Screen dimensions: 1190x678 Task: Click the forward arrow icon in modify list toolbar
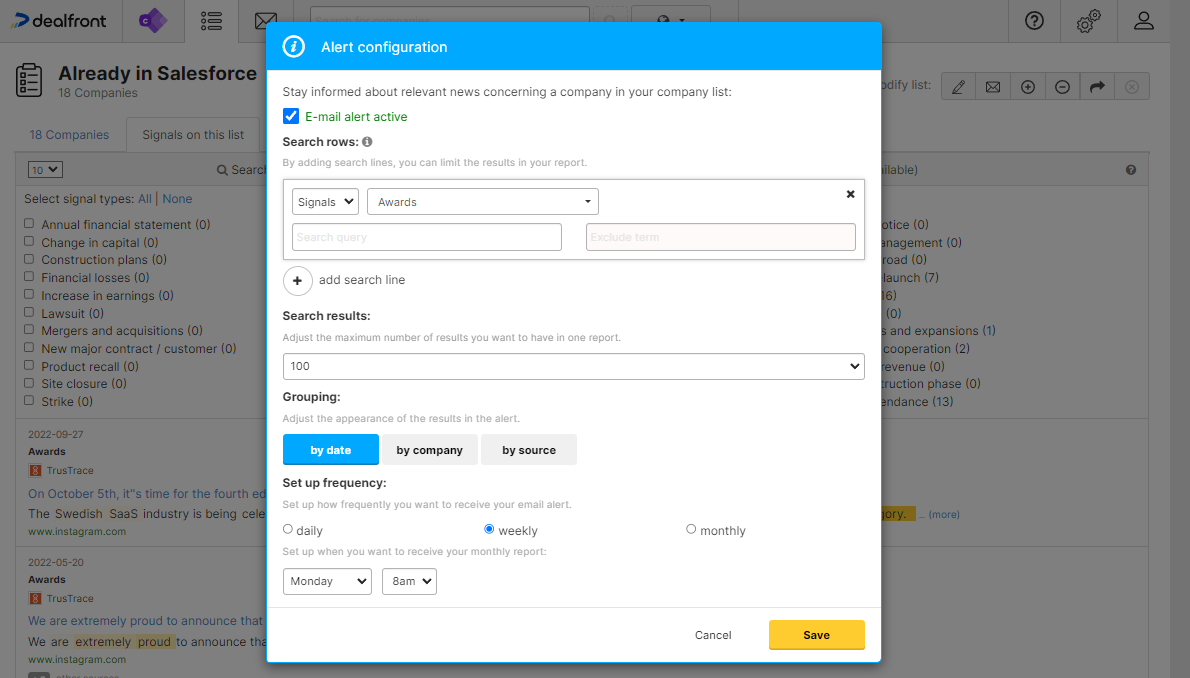(1097, 86)
